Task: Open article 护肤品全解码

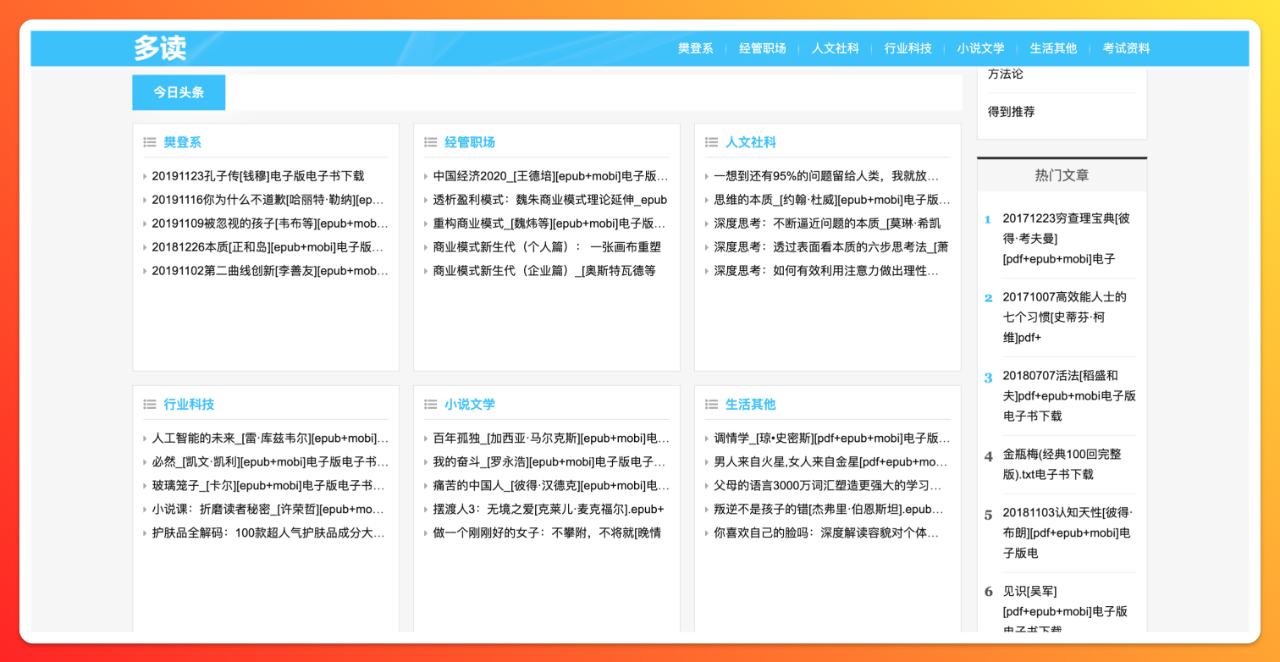Action: 268,533
